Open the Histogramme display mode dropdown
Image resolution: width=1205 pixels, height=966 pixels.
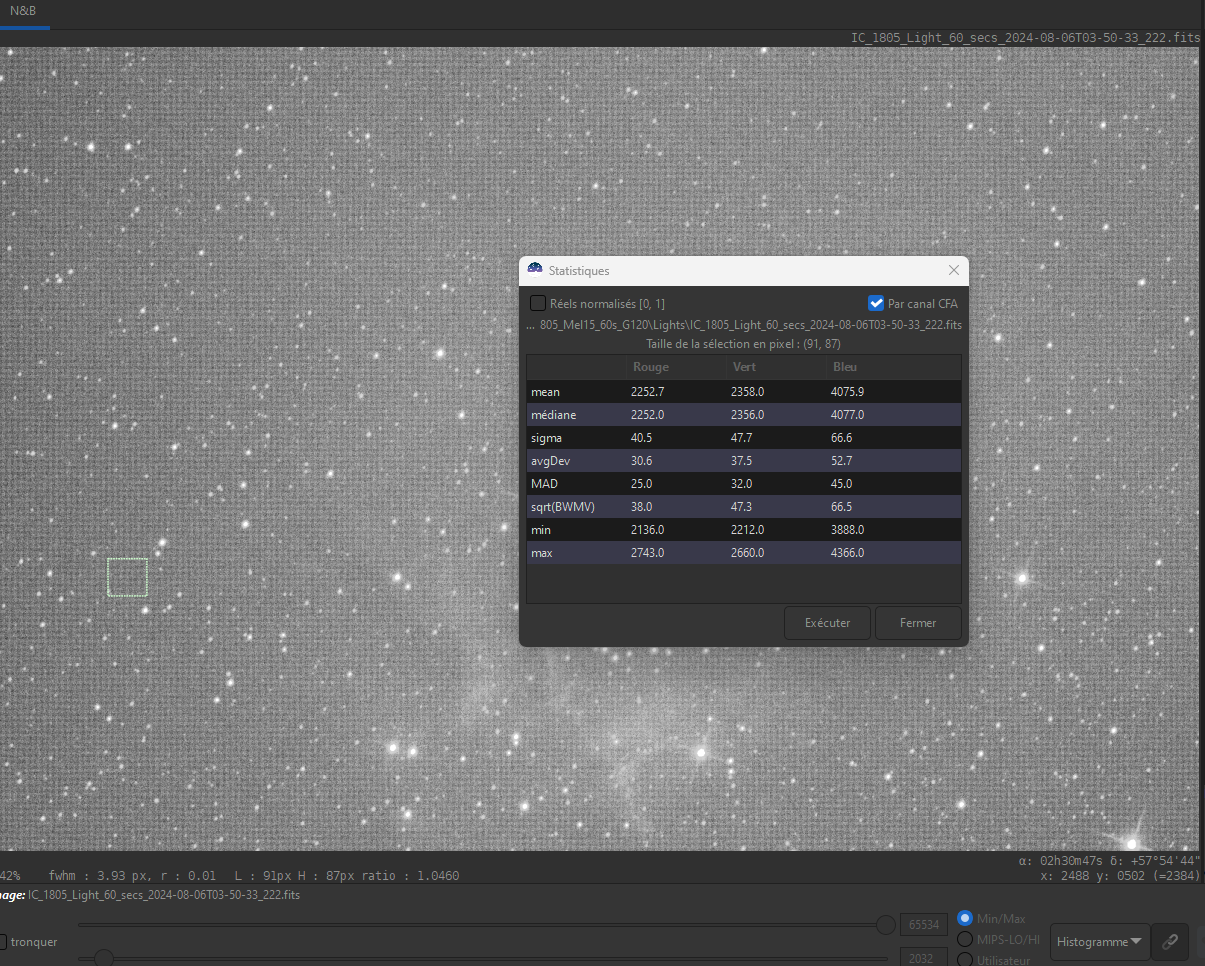[x=1098, y=942]
